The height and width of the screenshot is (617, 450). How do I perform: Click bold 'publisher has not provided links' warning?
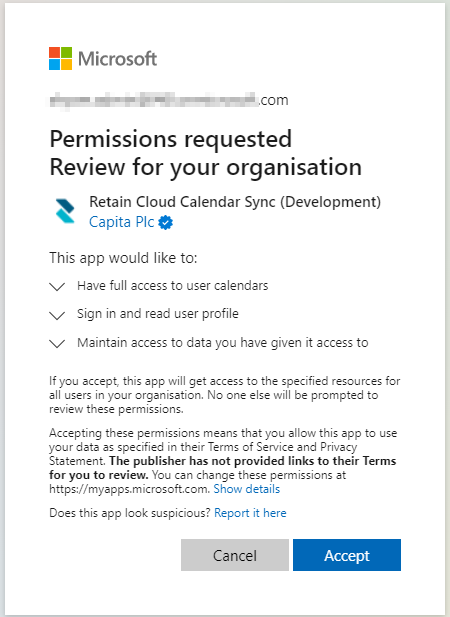point(223,468)
